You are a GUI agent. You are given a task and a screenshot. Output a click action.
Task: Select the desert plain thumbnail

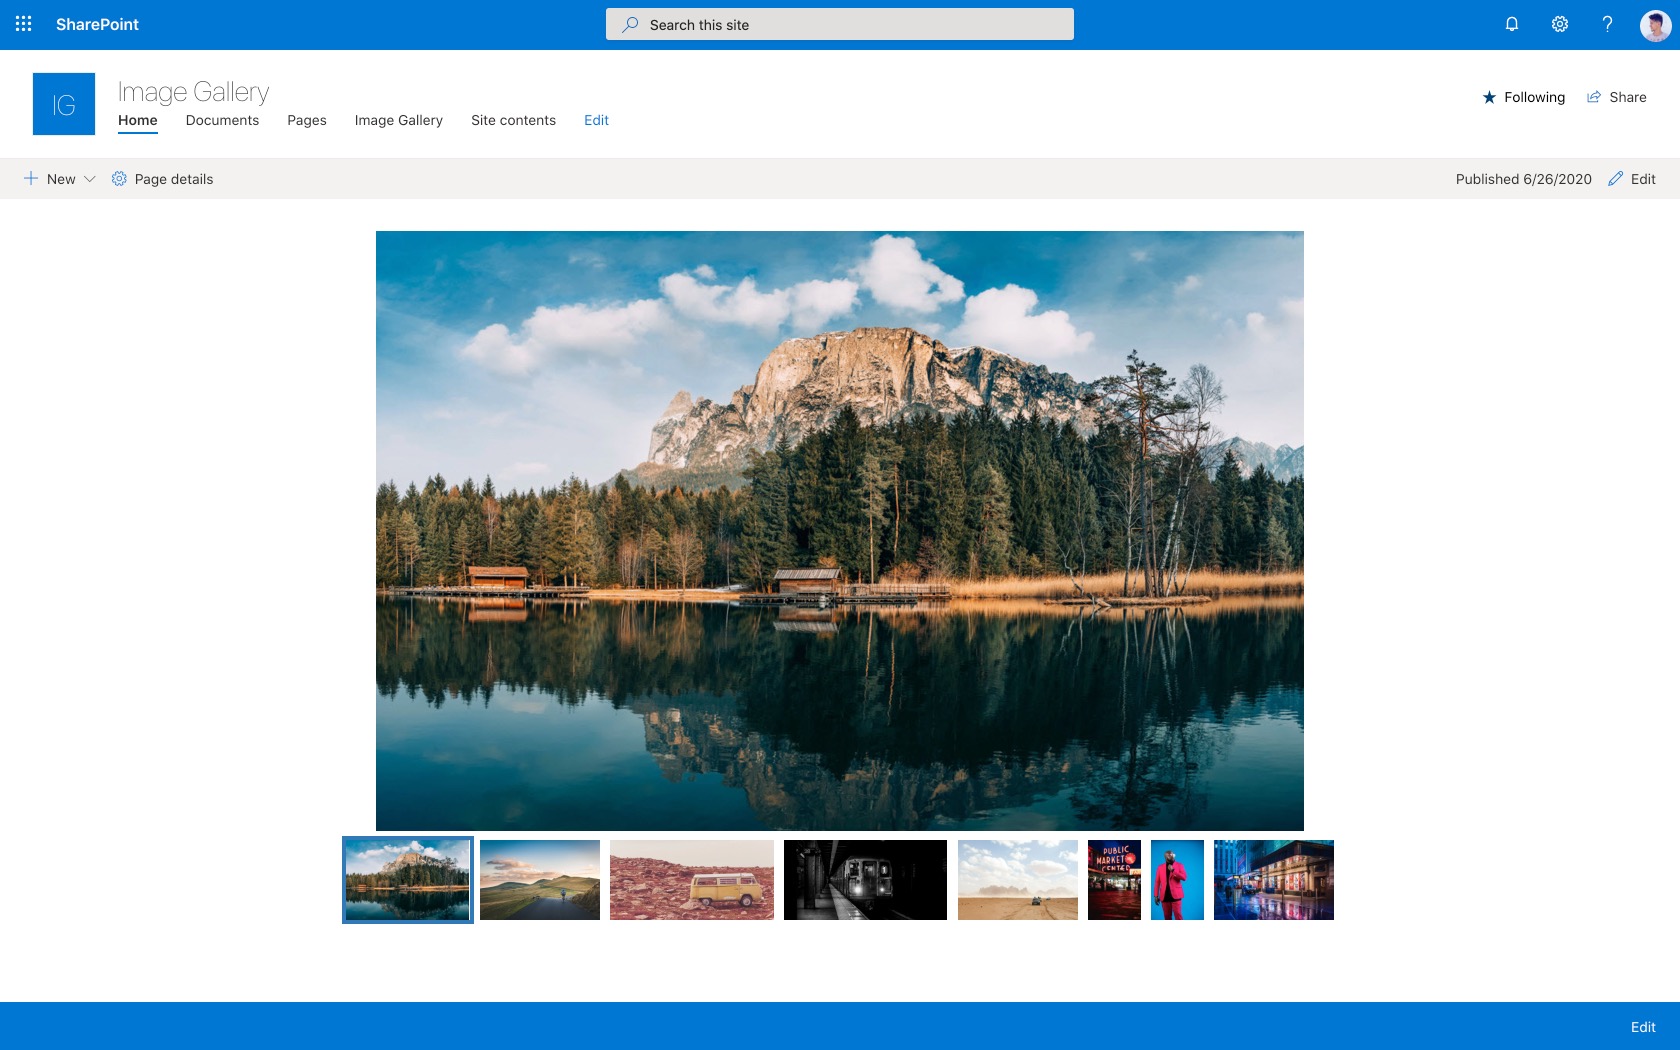tap(1018, 880)
